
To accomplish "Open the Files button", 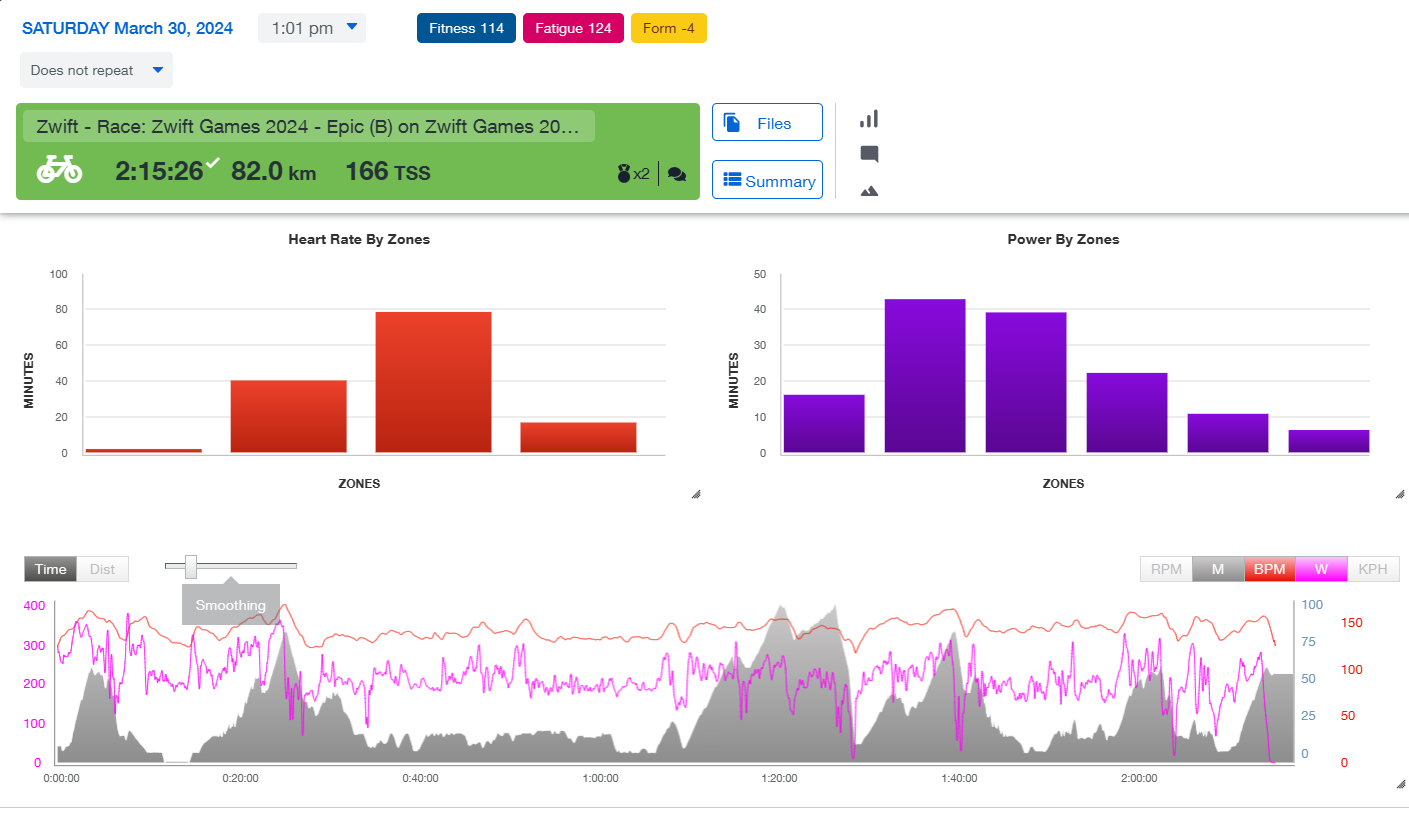I will coord(767,123).
